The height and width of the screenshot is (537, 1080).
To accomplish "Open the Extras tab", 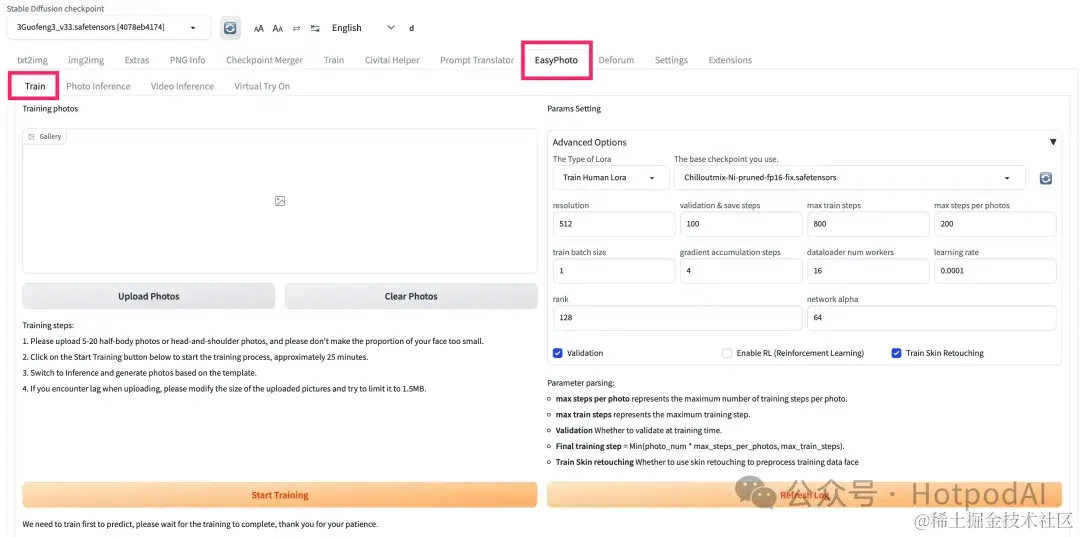I will (136, 60).
